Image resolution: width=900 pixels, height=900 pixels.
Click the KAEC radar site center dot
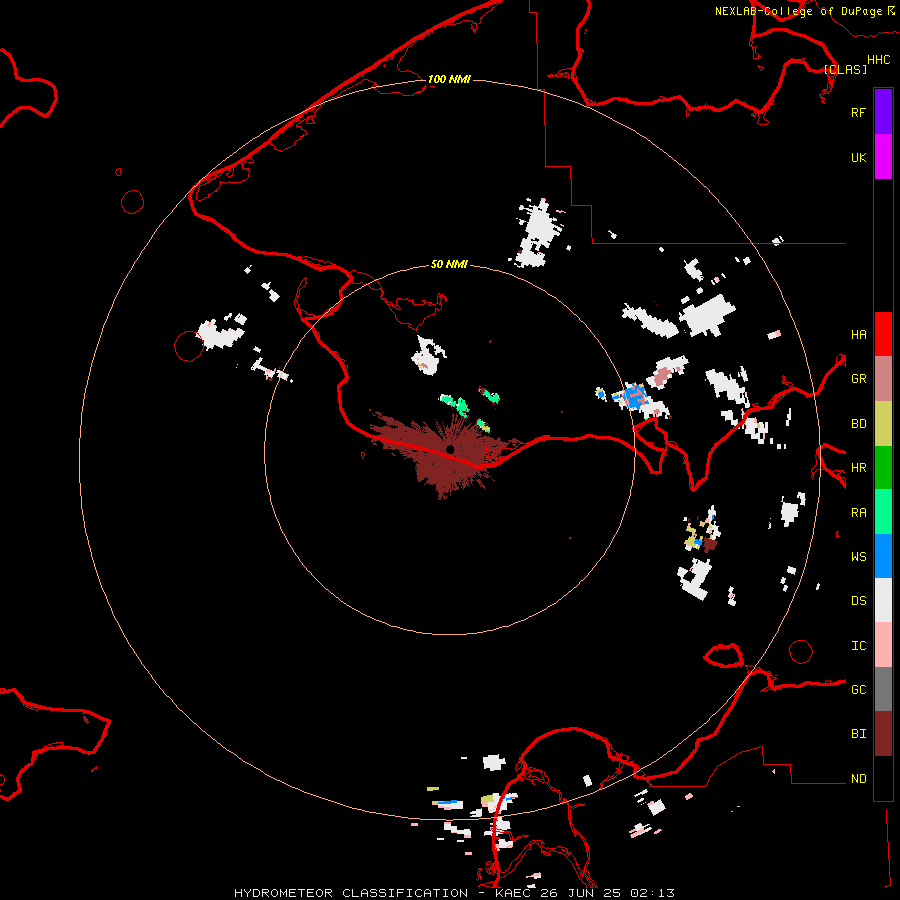450,449
